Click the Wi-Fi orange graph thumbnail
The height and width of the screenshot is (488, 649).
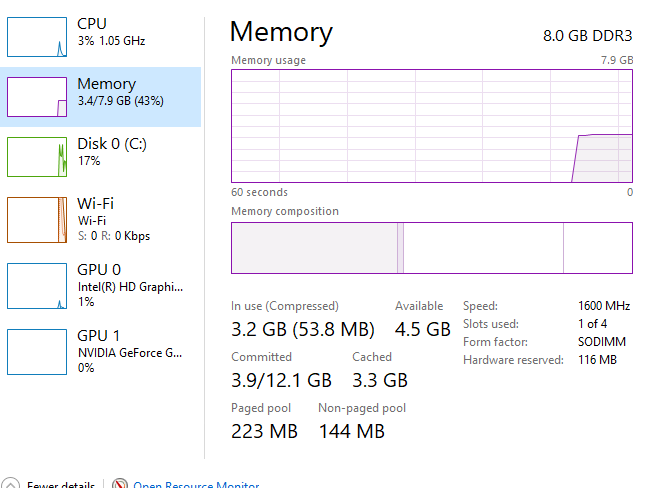(x=37, y=220)
